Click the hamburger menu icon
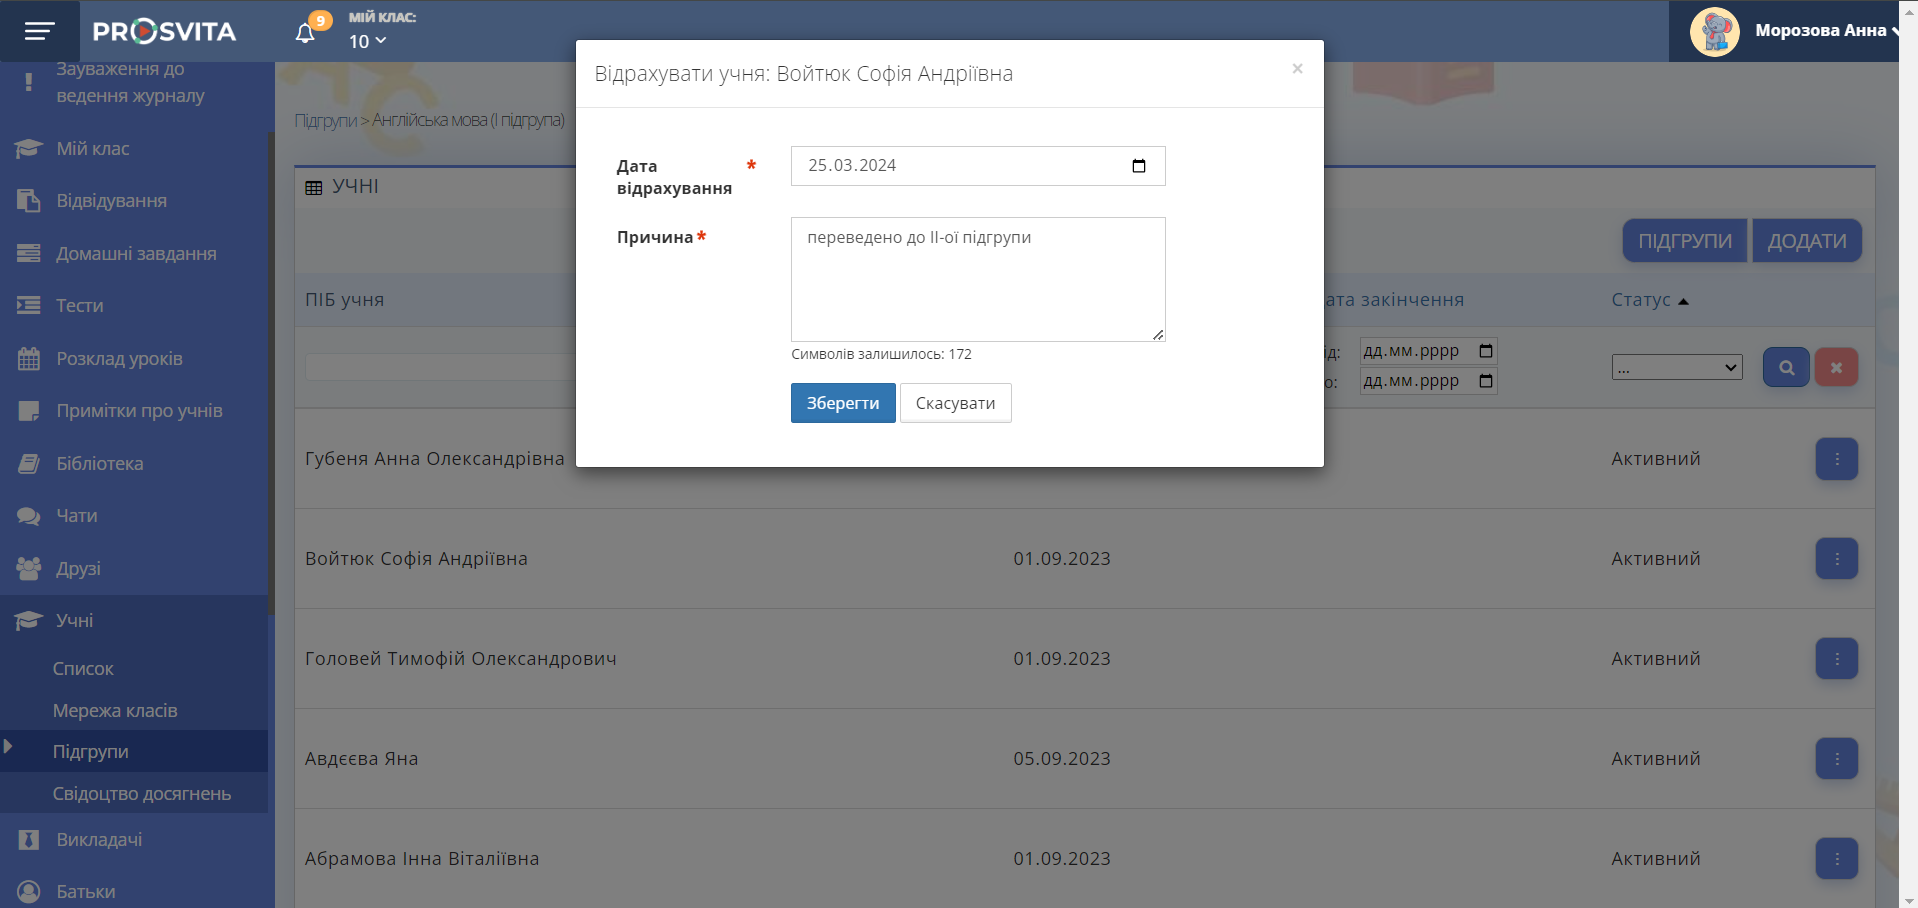The width and height of the screenshot is (1918, 908). (x=39, y=31)
